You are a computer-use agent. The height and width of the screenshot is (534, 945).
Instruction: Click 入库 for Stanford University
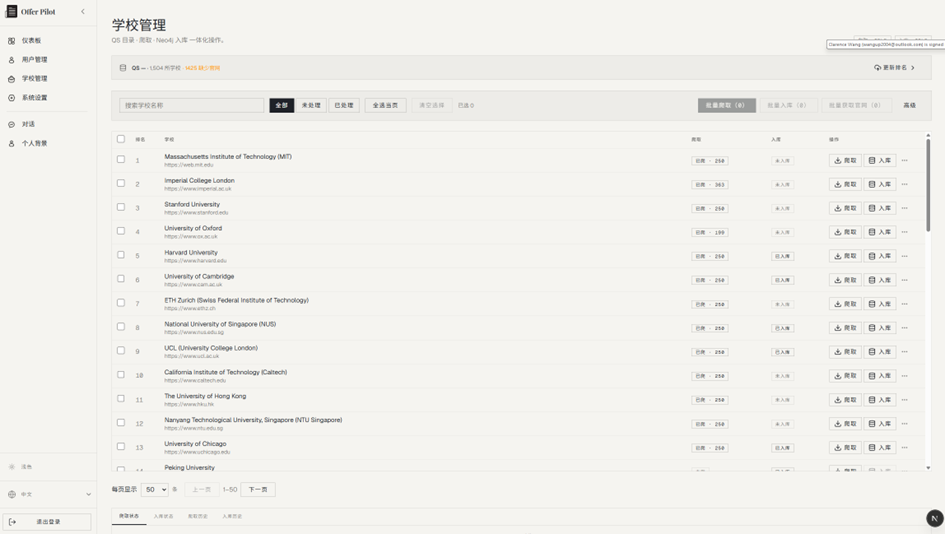coord(879,208)
